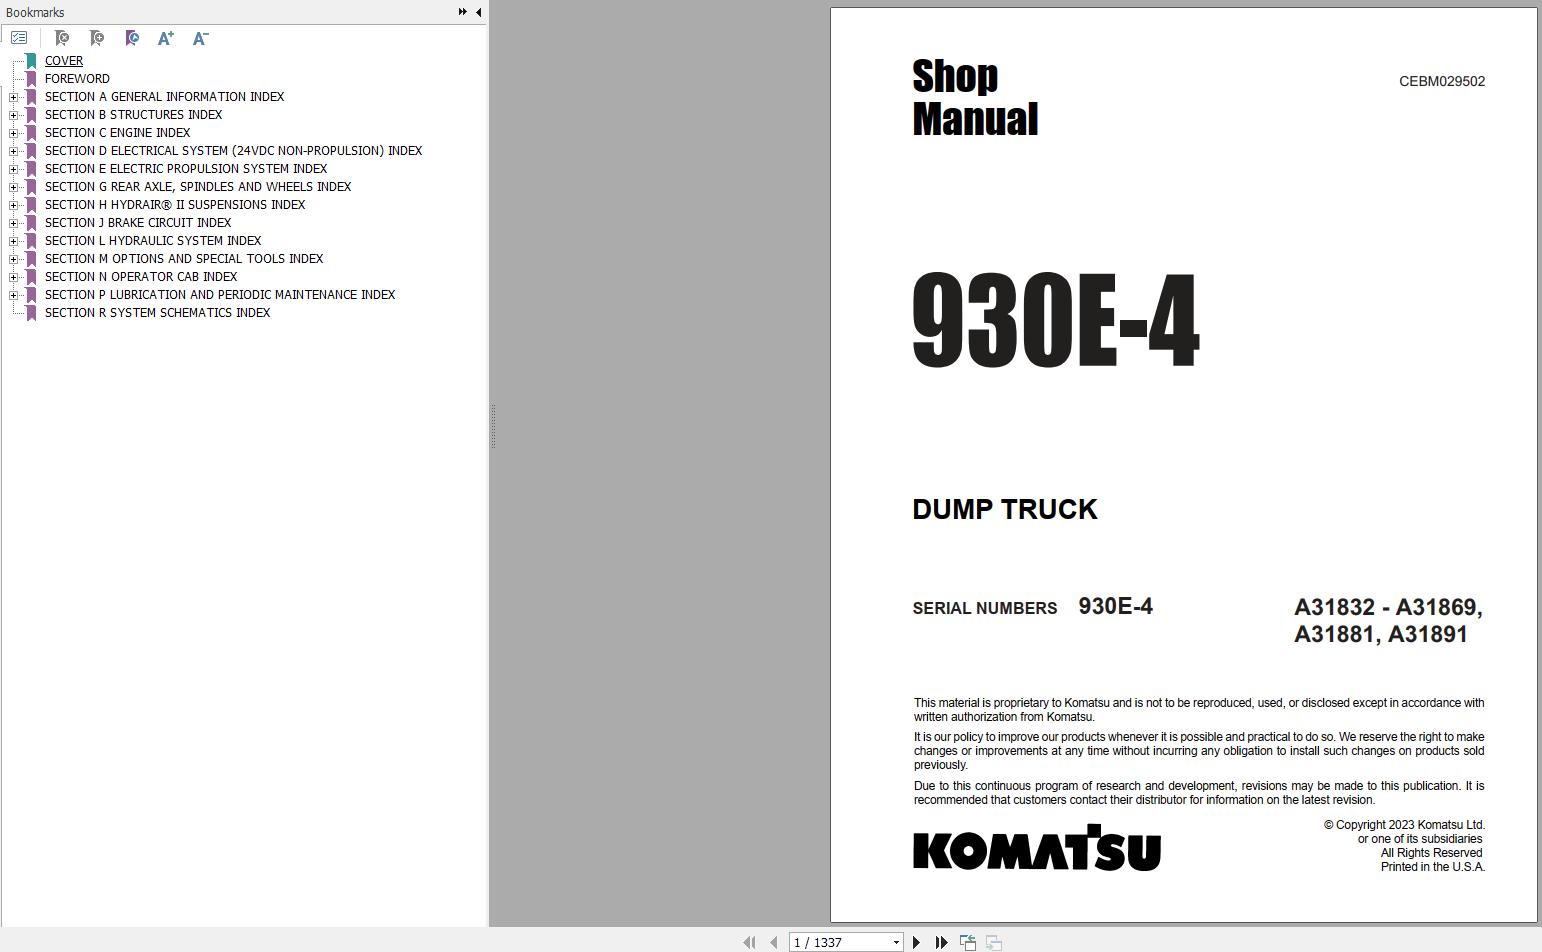Click the add new bookmark icon
Screen dimensions: 1542x952
(x=97, y=38)
